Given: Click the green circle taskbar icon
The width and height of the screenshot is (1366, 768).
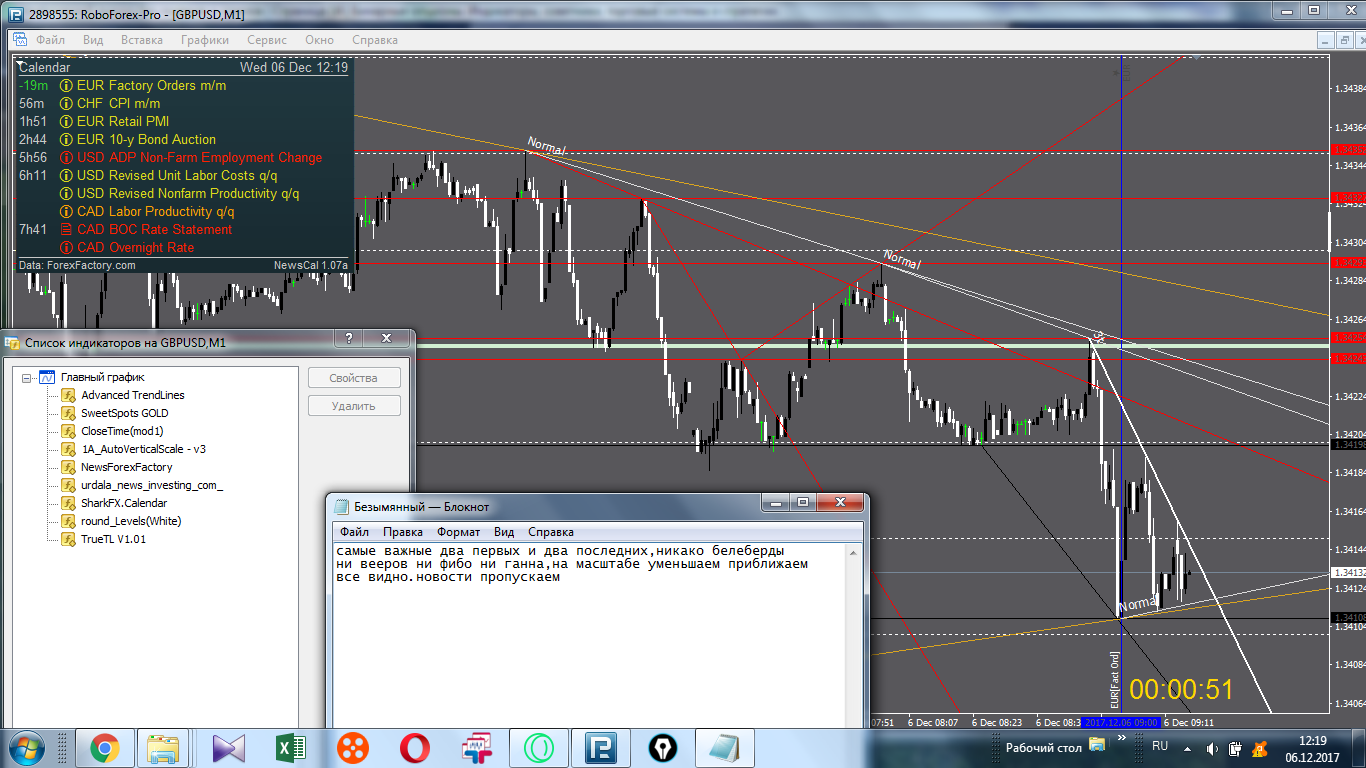Looking at the screenshot, I should 539,747.
